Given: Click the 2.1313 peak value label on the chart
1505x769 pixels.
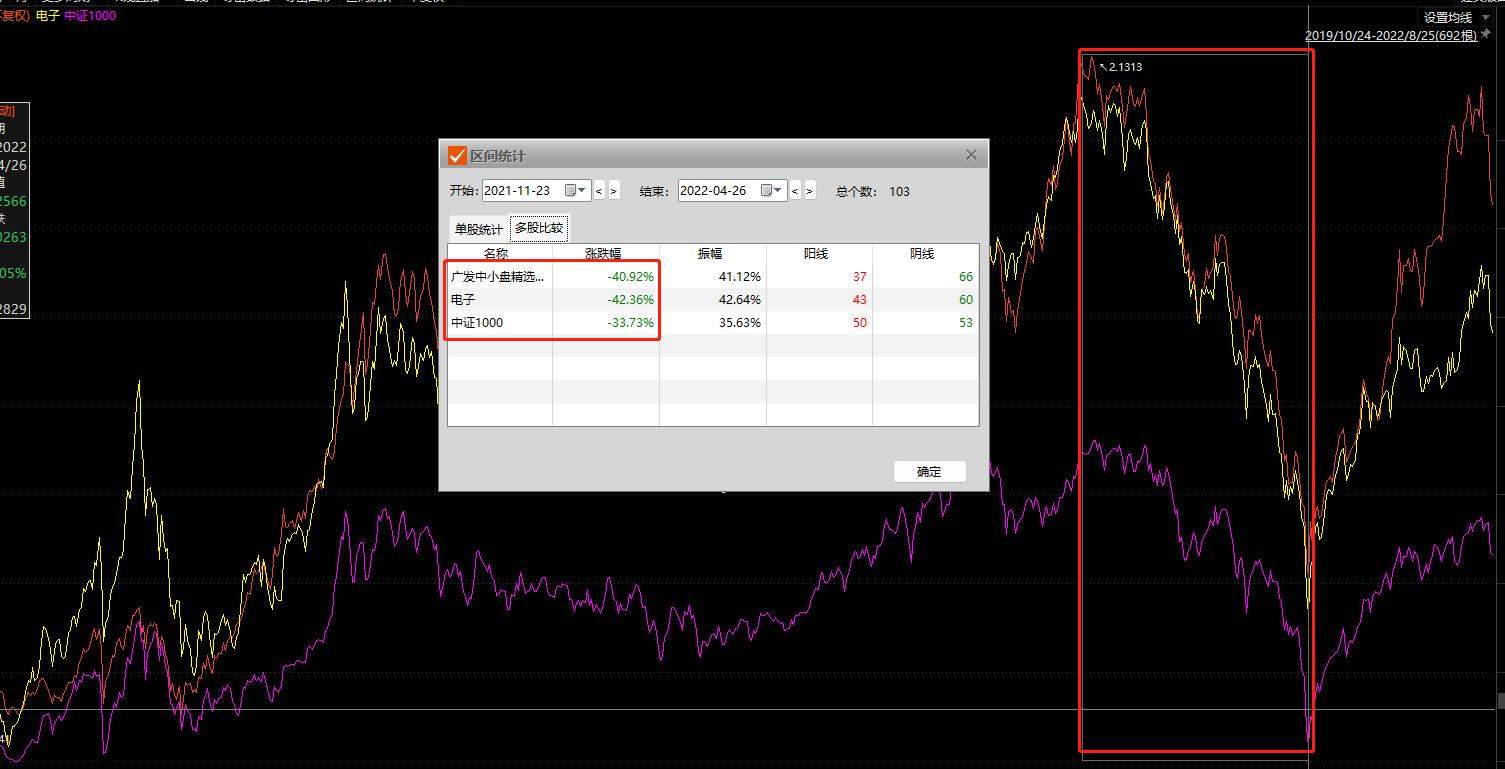Looking at the screenshot, I should tap(1125, 67).
